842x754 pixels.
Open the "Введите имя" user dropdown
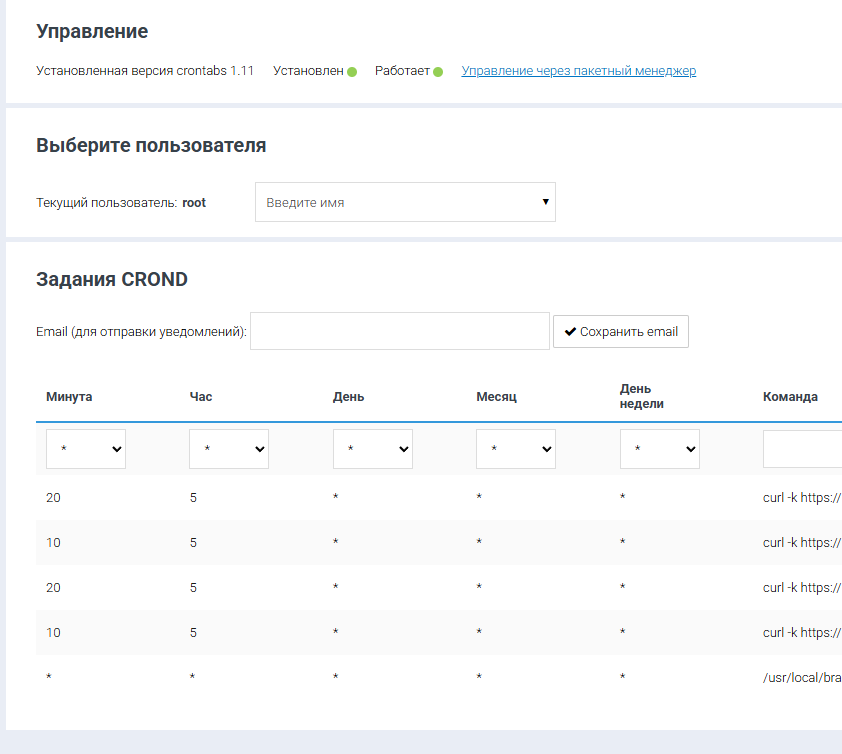coord(405,202)
